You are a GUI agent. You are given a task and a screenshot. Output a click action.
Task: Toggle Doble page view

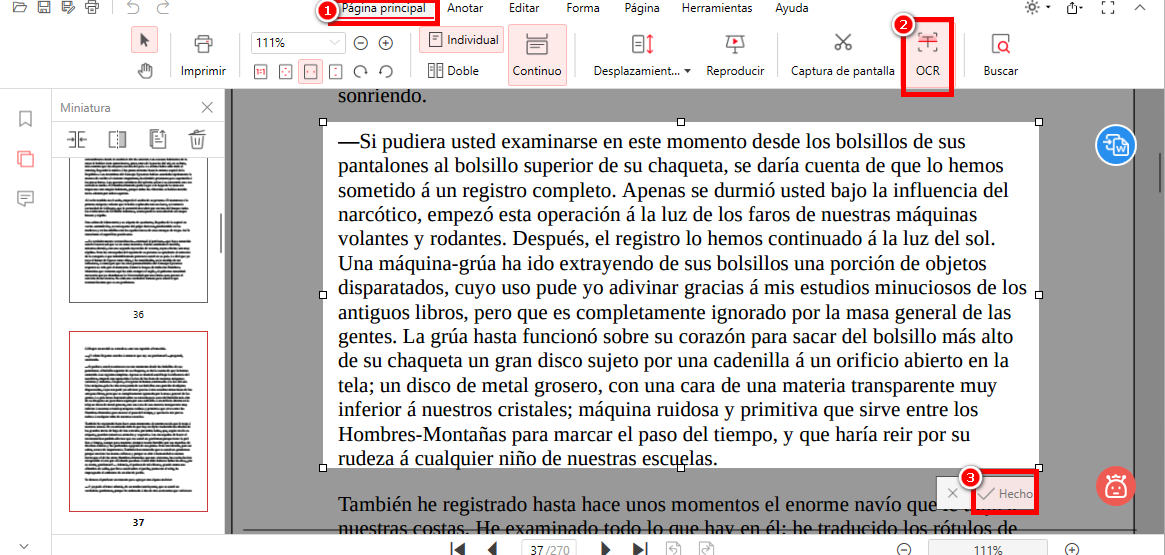[453, 71]
